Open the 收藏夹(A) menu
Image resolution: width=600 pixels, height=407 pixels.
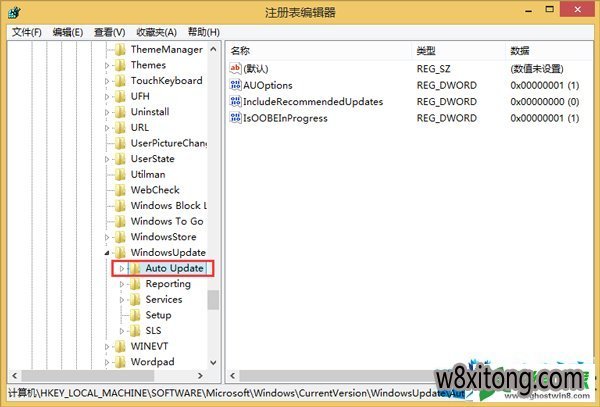coord(156,32)
